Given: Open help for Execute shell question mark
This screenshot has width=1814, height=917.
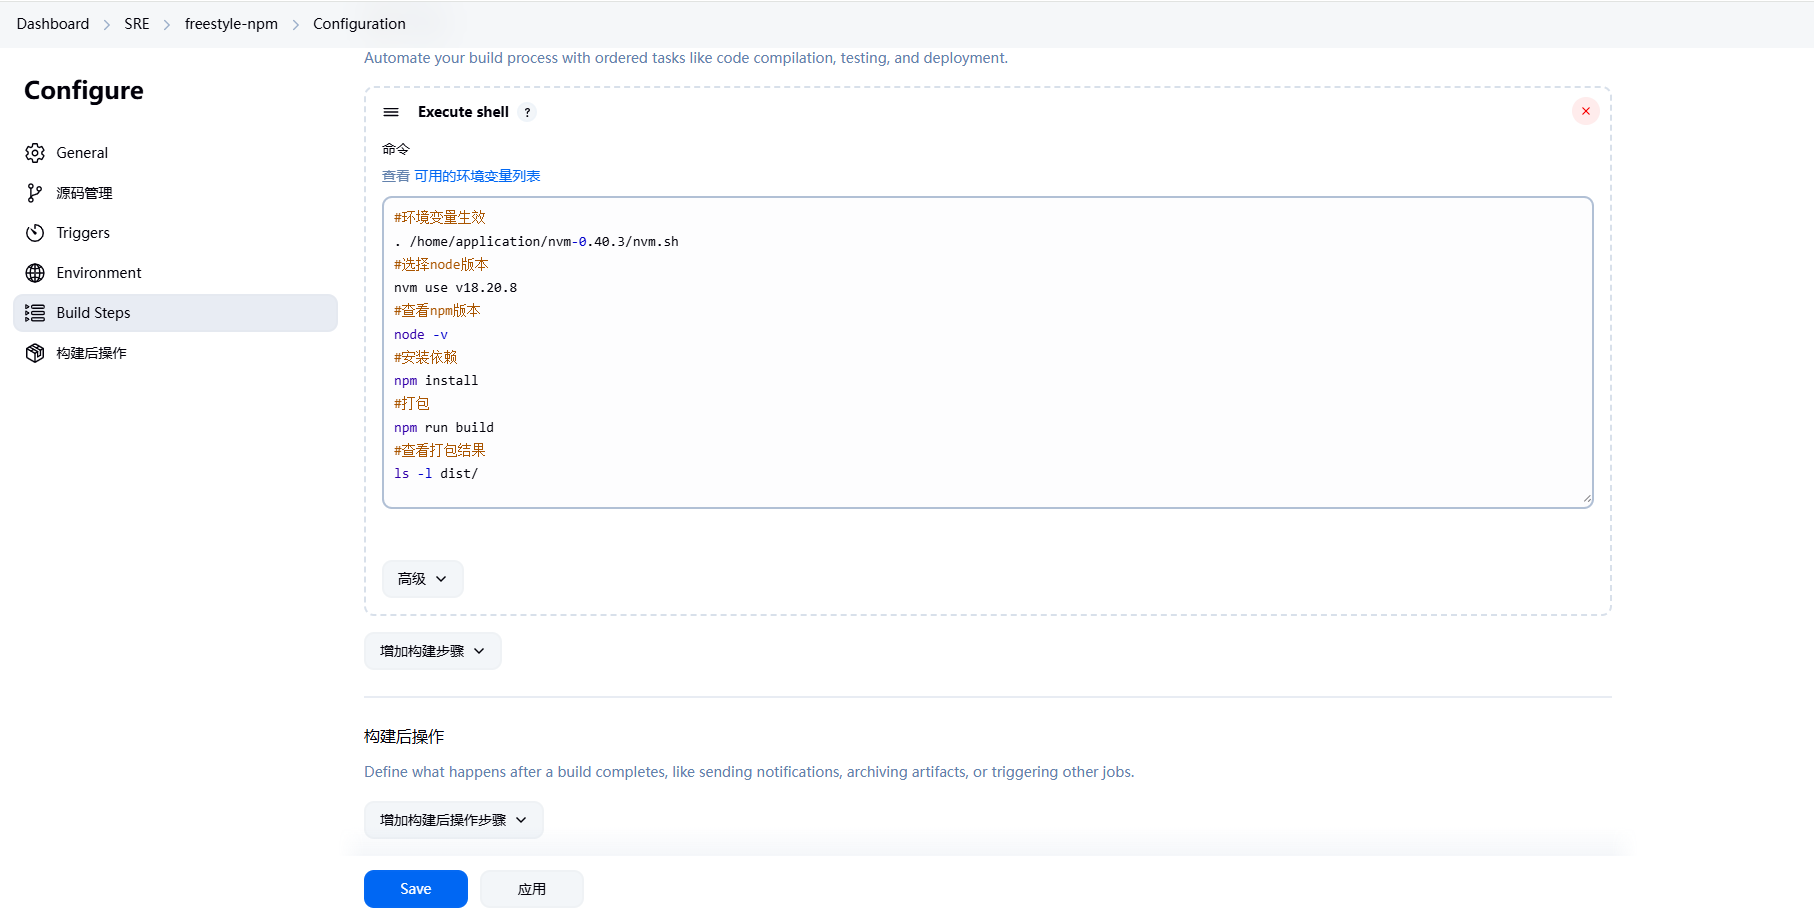Looking at the screenshot, I should coord(527,112).
